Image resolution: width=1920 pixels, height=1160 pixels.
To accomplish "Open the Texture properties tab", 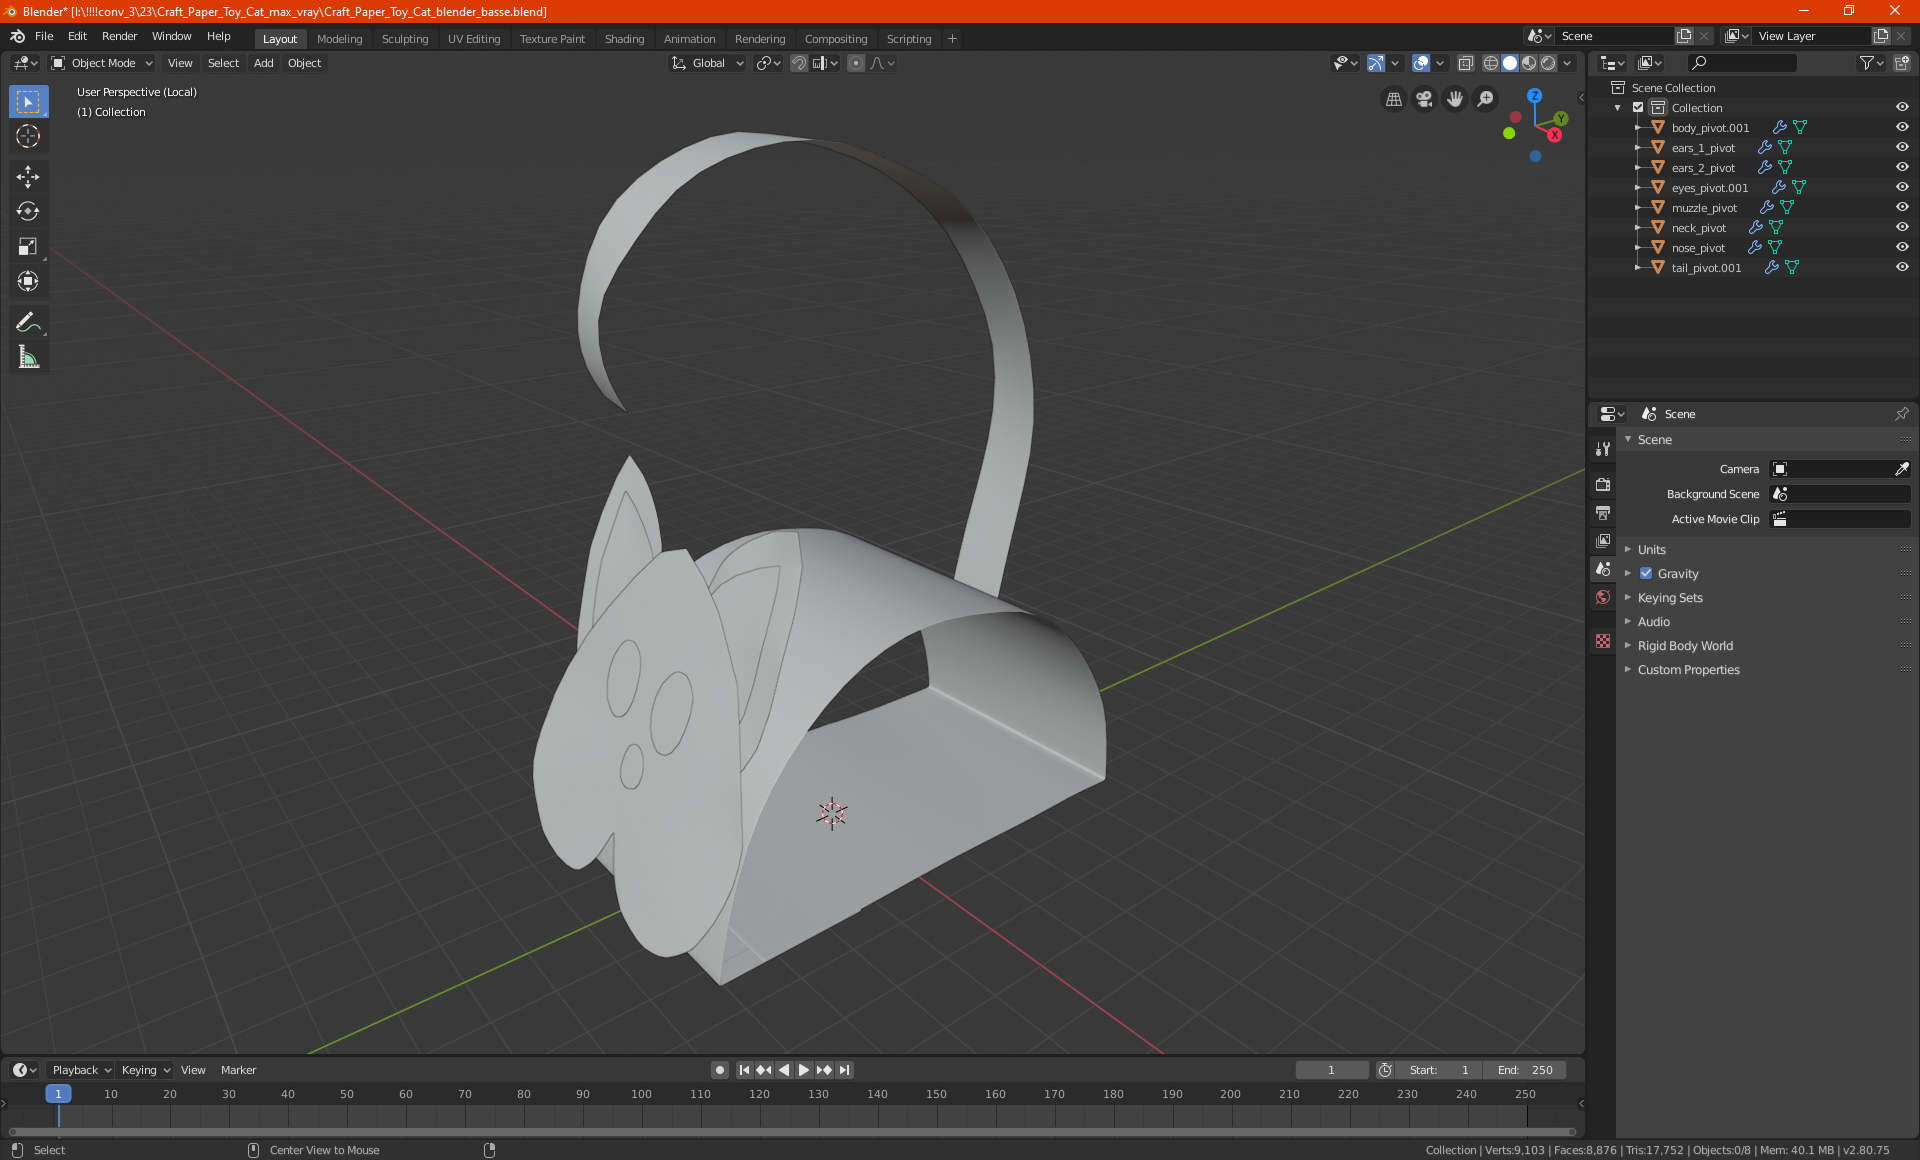I will pyautogui.click(x=1603, y=641).
